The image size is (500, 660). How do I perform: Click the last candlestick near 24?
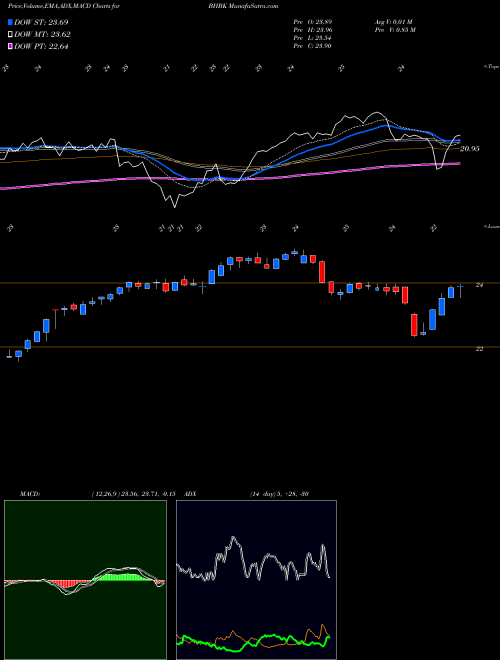point(460,290)
